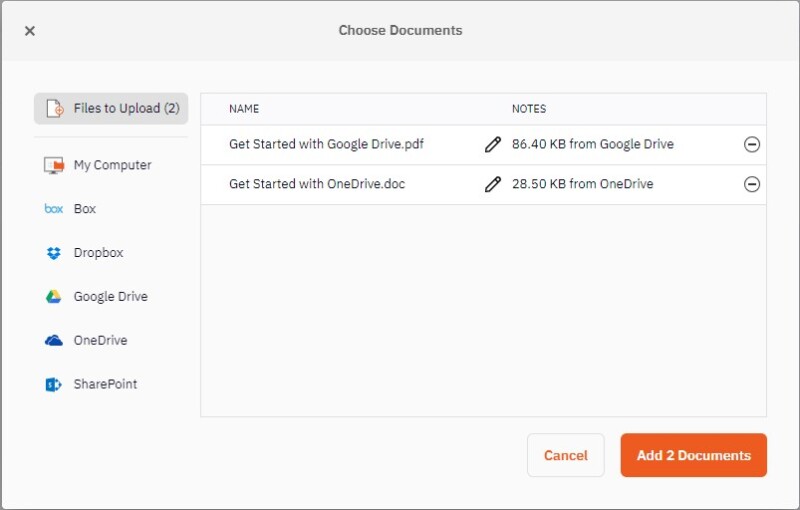The image size is (800, 510).
Task: Select the My Computer source icon
Action: 54,165
